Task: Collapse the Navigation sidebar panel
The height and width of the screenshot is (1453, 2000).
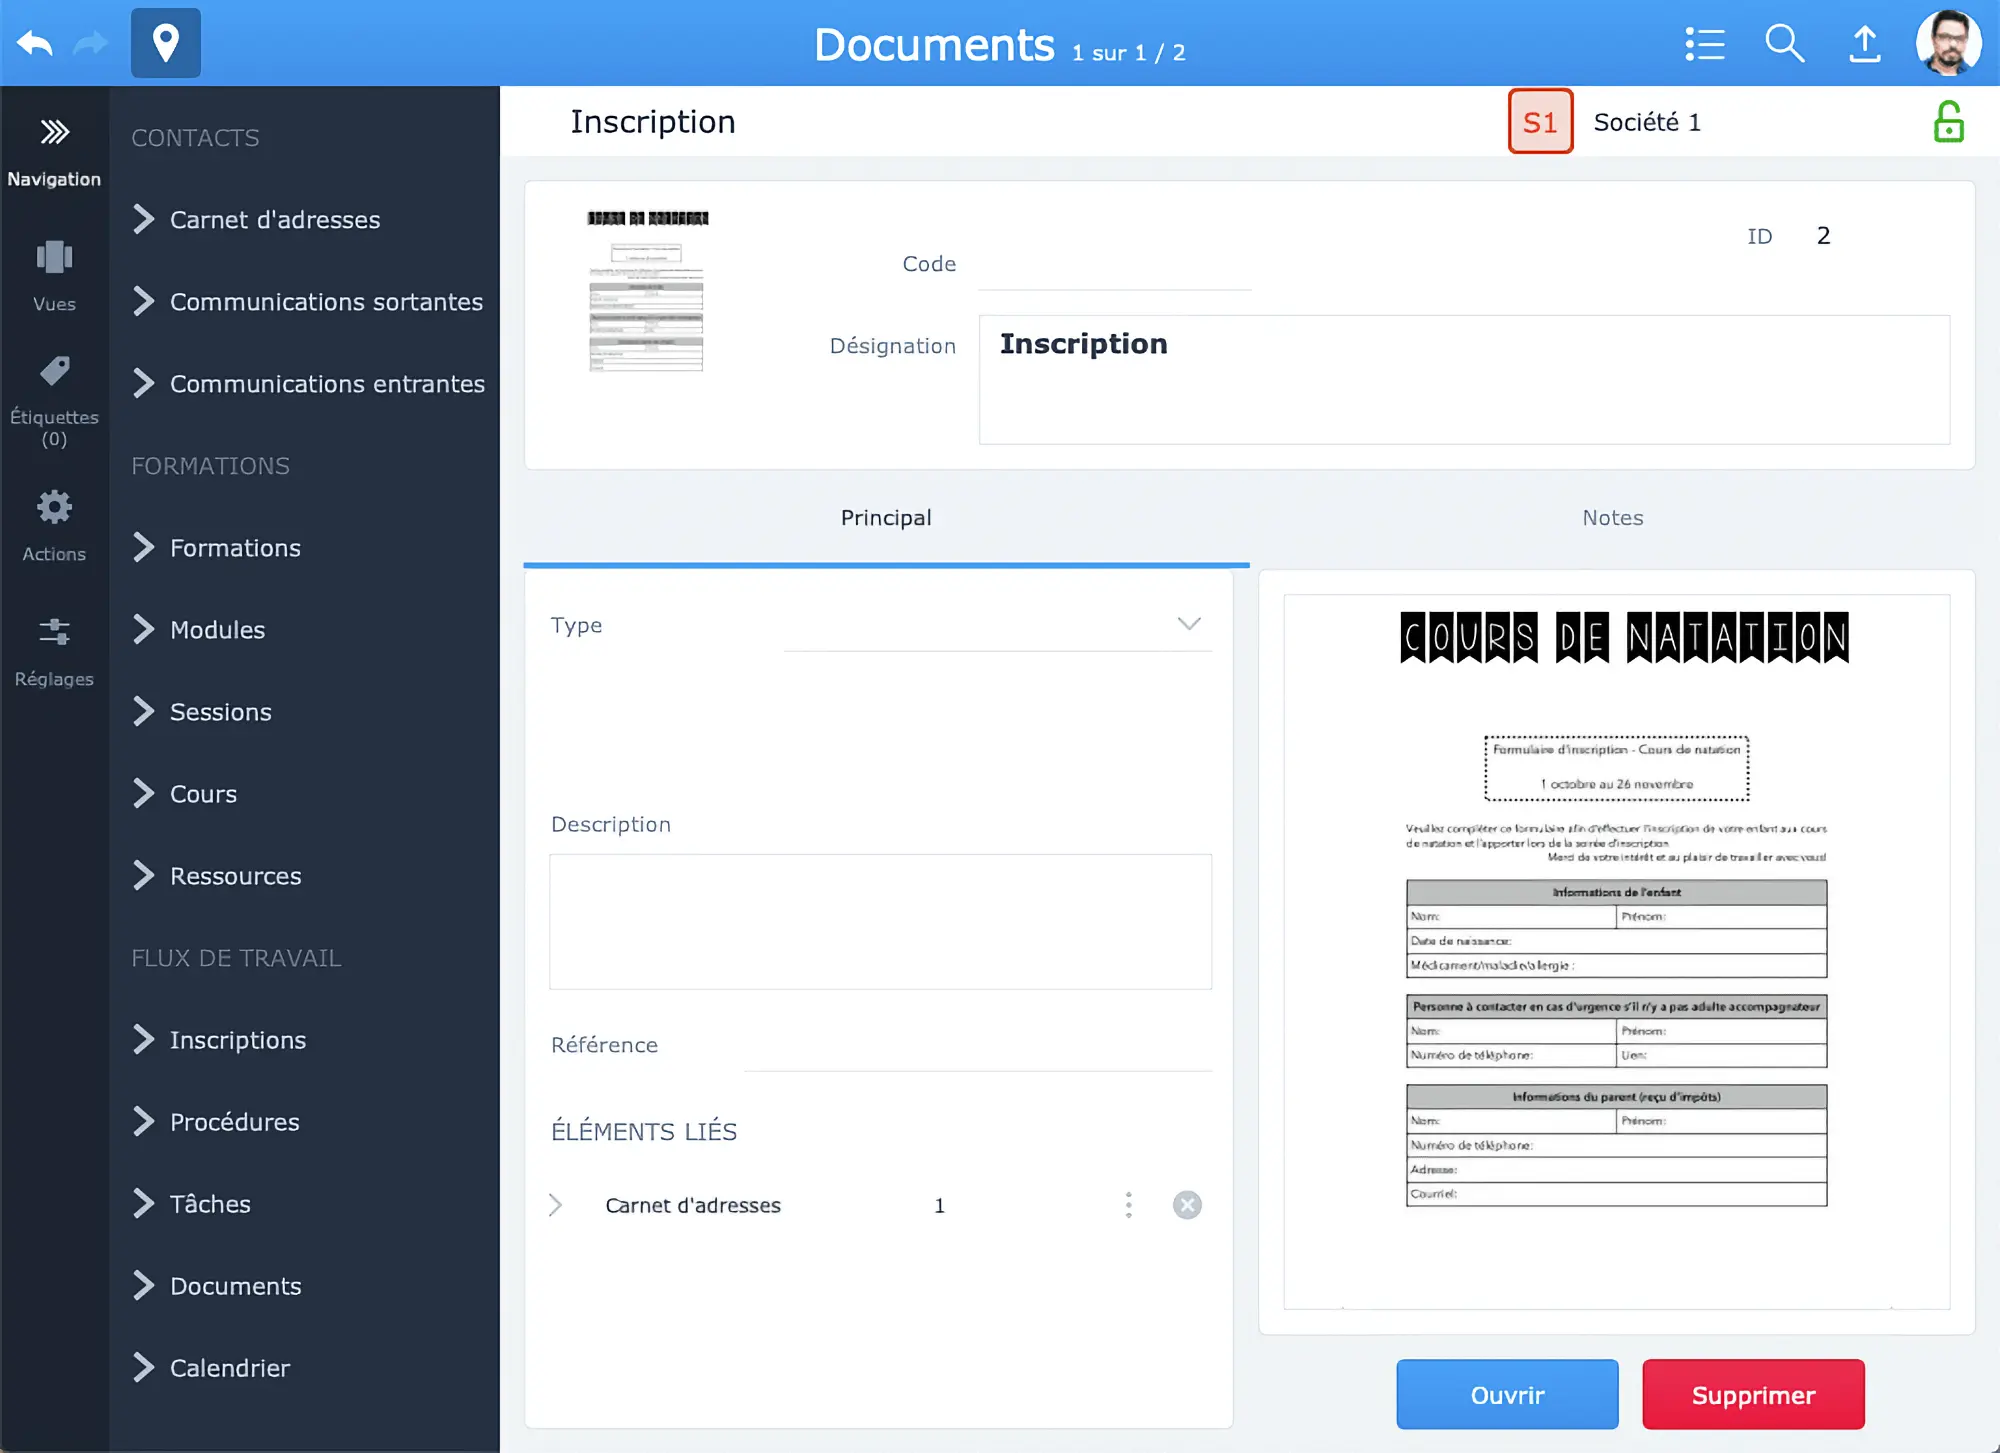Action: (54, 132)
